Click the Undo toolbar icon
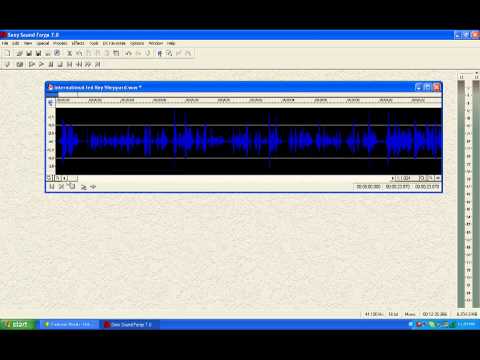This screenshot has height=360, width=480. pyautogui.click(x=128, y=53)
